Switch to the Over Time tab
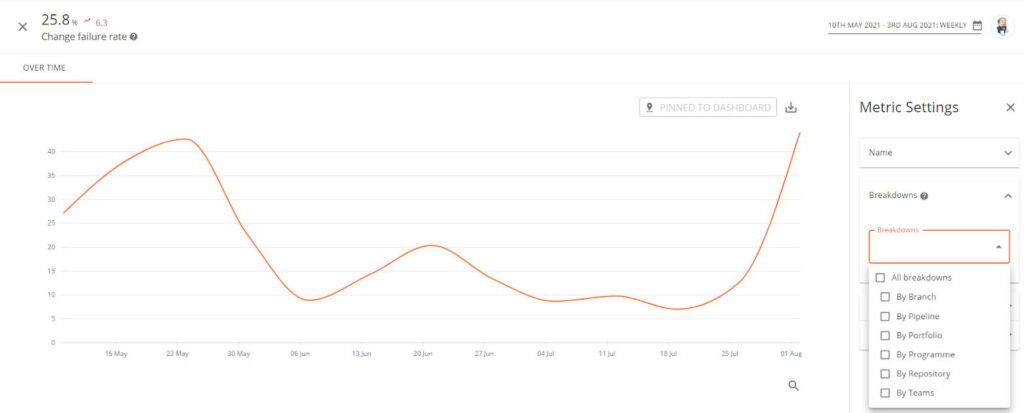This screenshot has height=413, width=1024. [x=45, y=68]
